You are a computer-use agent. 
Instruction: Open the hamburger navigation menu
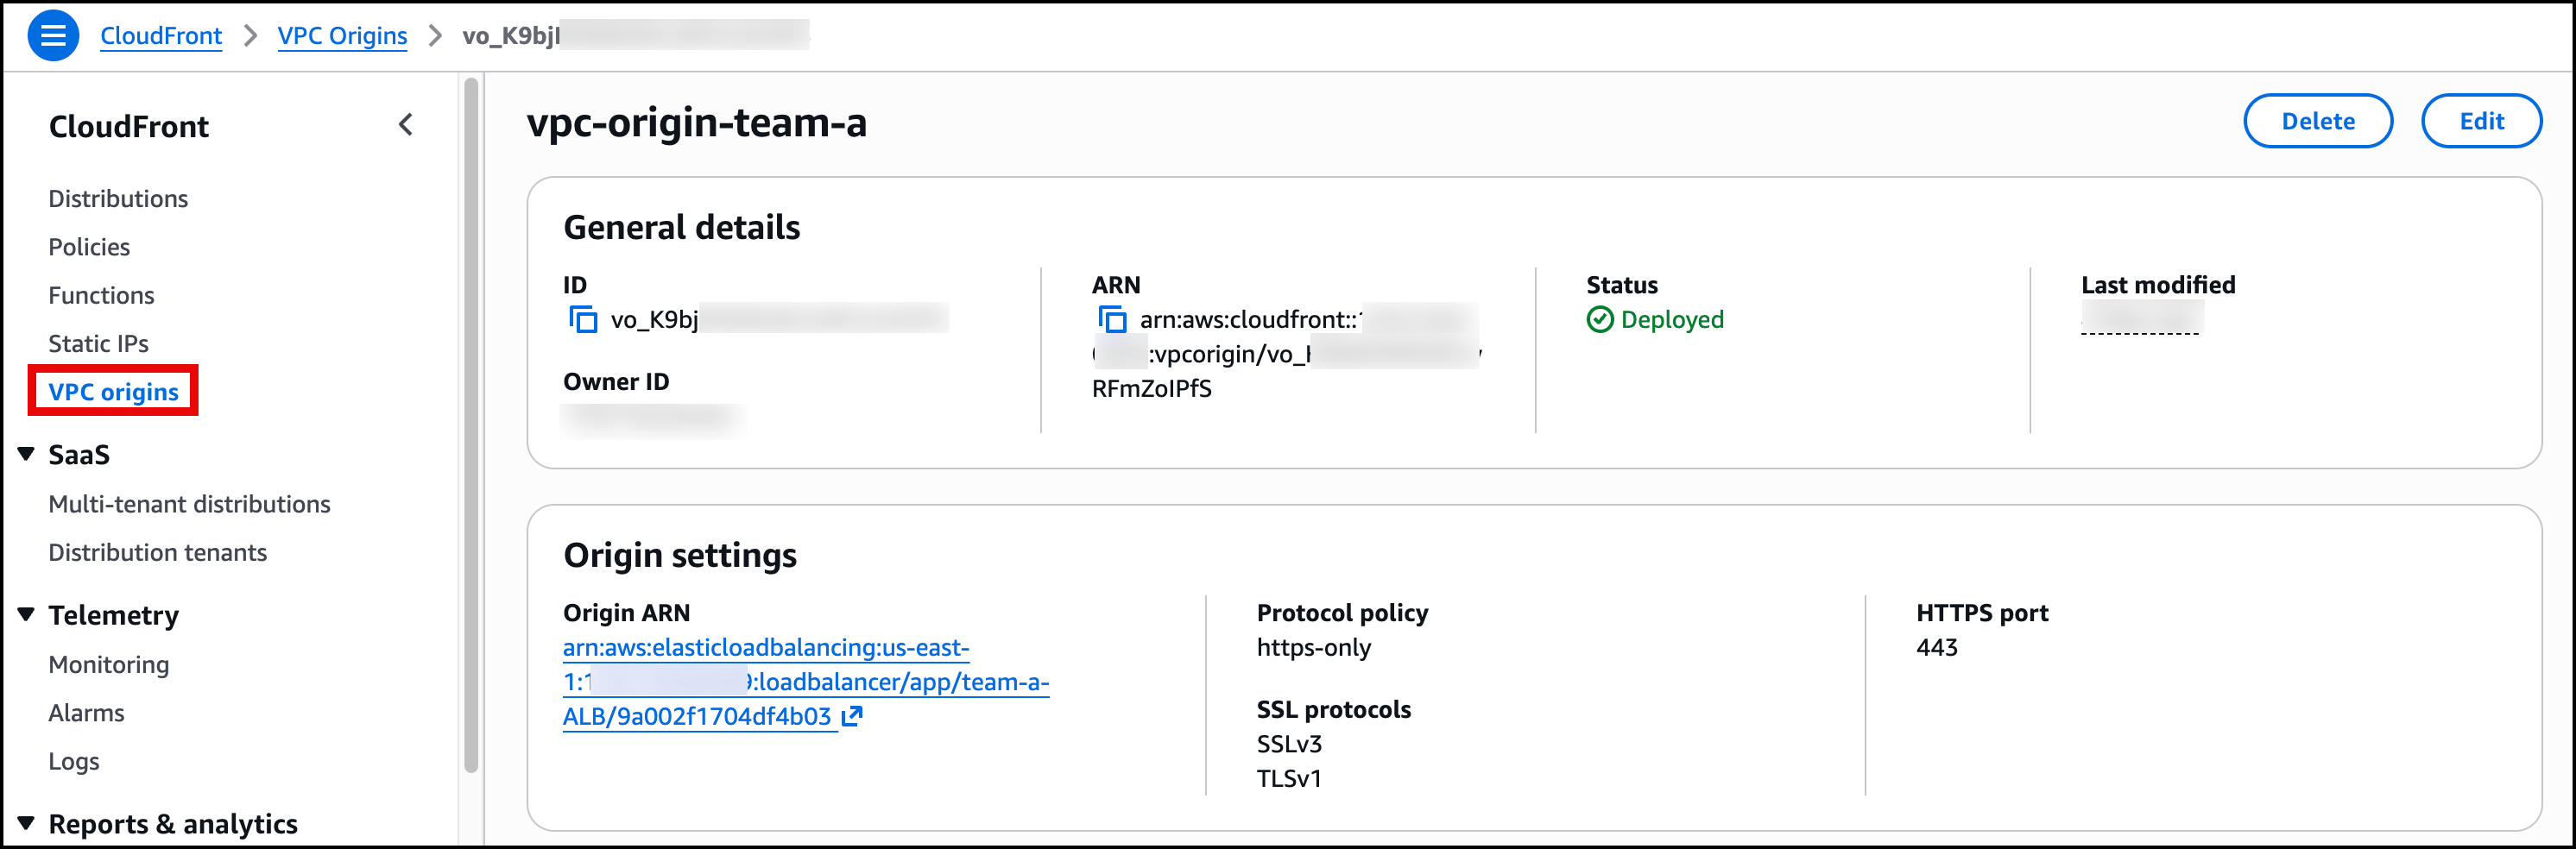pyautogui.click(x=53, y=35)
